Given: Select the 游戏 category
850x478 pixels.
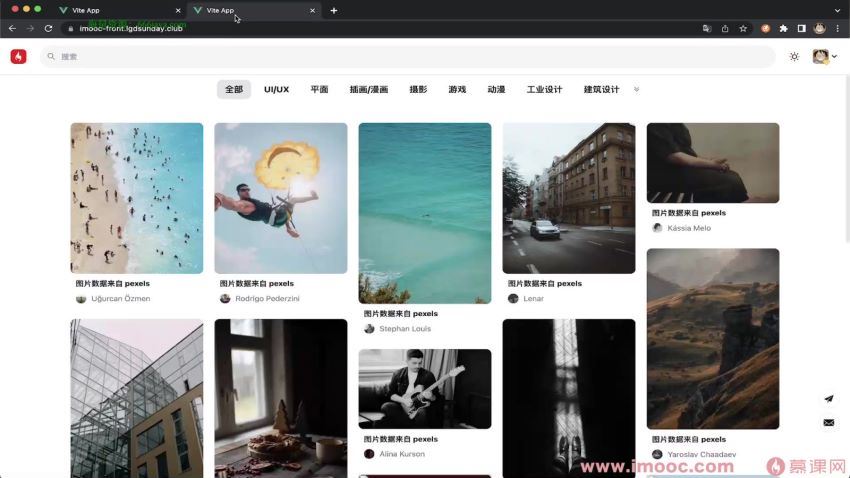Looking at the screenshot, I should point(457,89).
